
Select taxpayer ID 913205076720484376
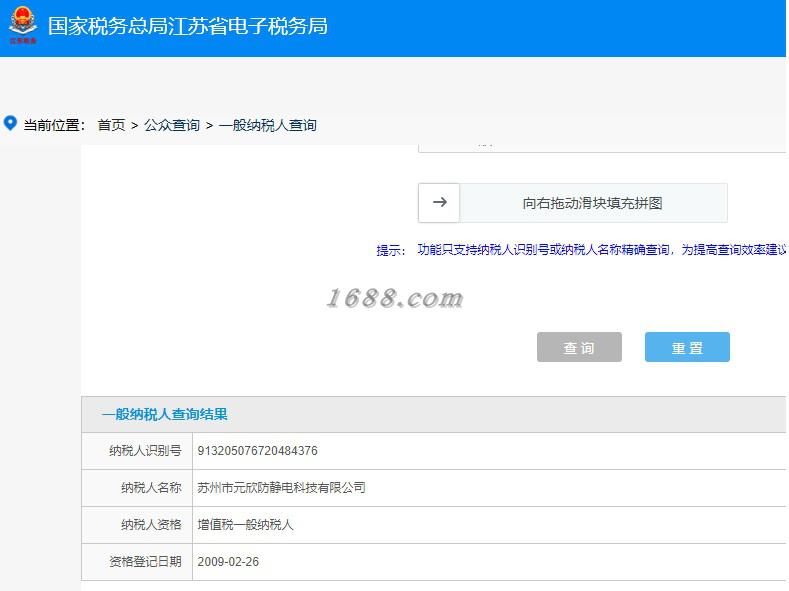coord(257,451)
